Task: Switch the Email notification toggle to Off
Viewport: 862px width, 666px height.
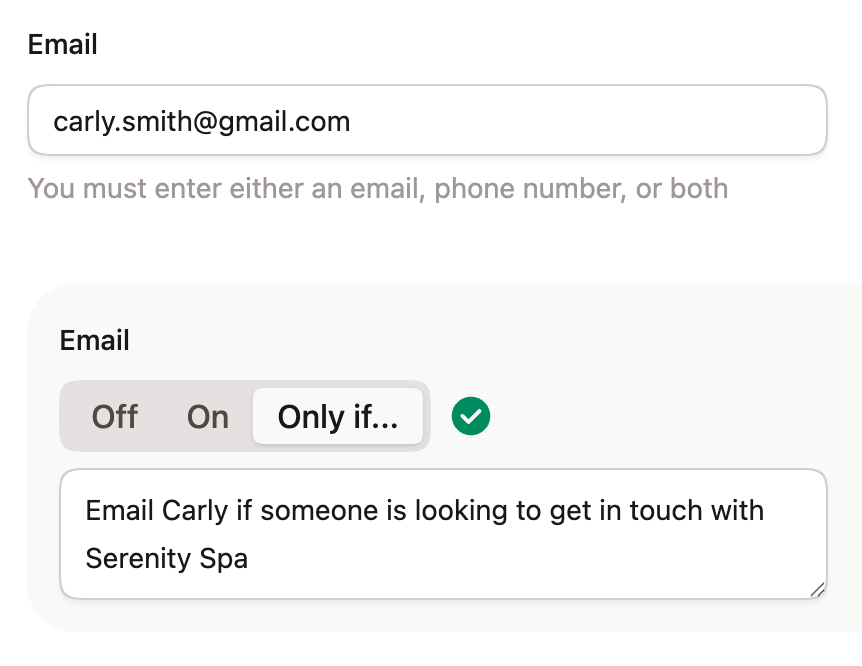Action: click(x=114, y=416)
